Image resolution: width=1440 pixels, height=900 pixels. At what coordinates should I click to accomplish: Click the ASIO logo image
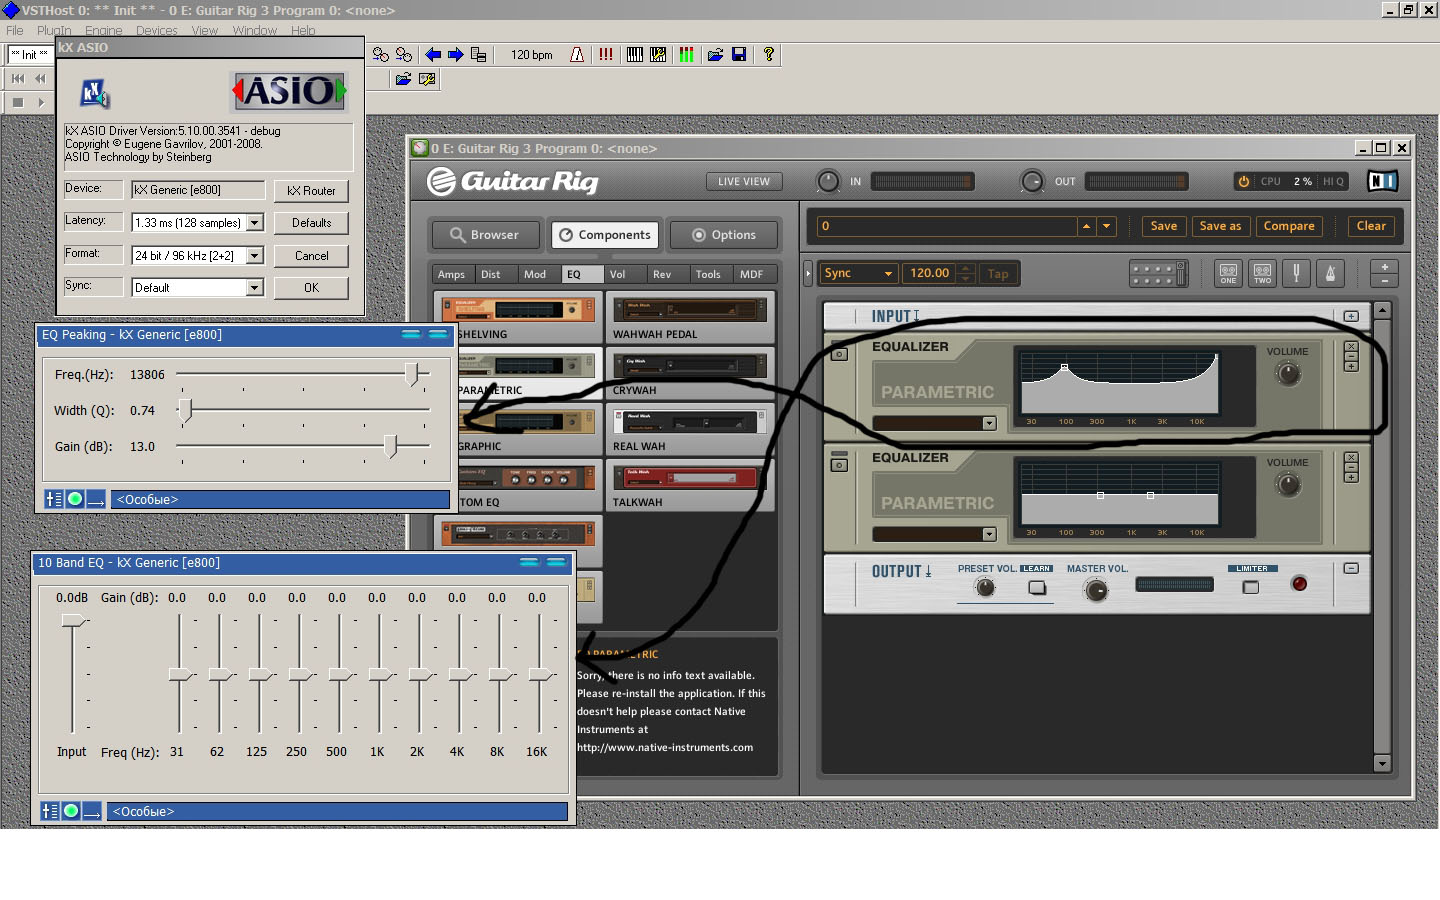[289, 91]
